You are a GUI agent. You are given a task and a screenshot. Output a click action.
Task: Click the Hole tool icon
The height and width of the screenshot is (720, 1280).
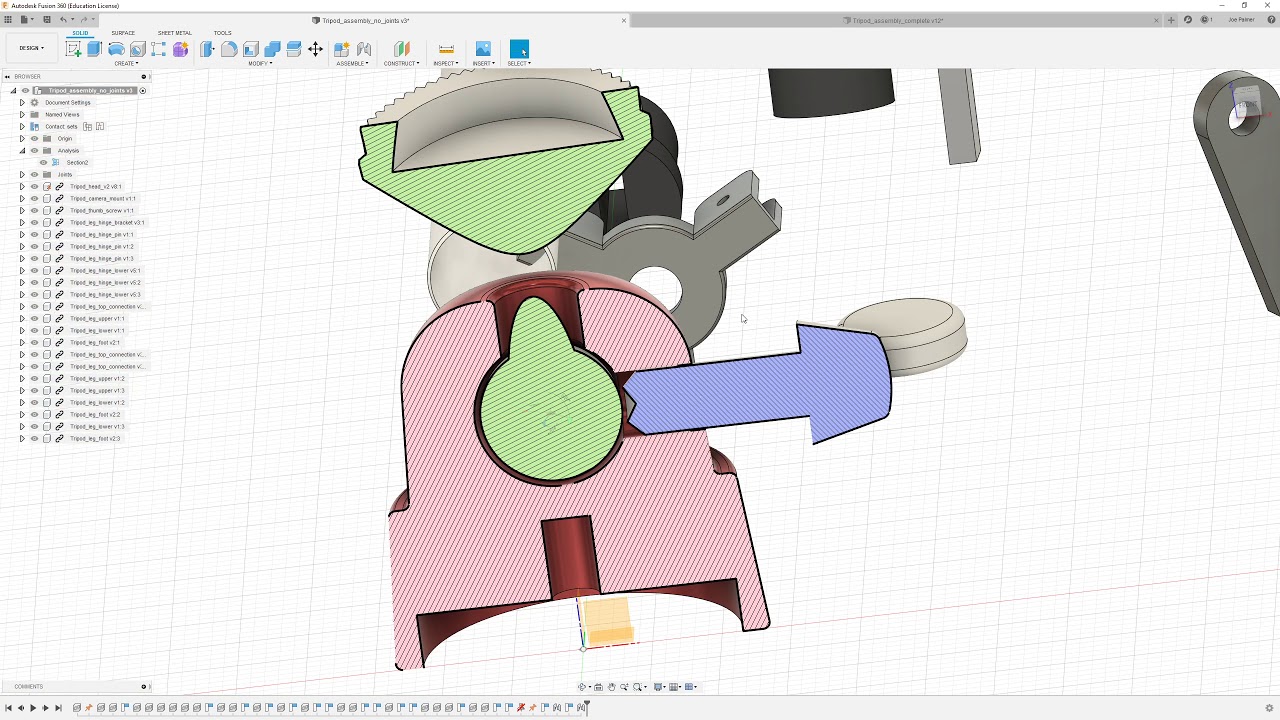point(137,49)
